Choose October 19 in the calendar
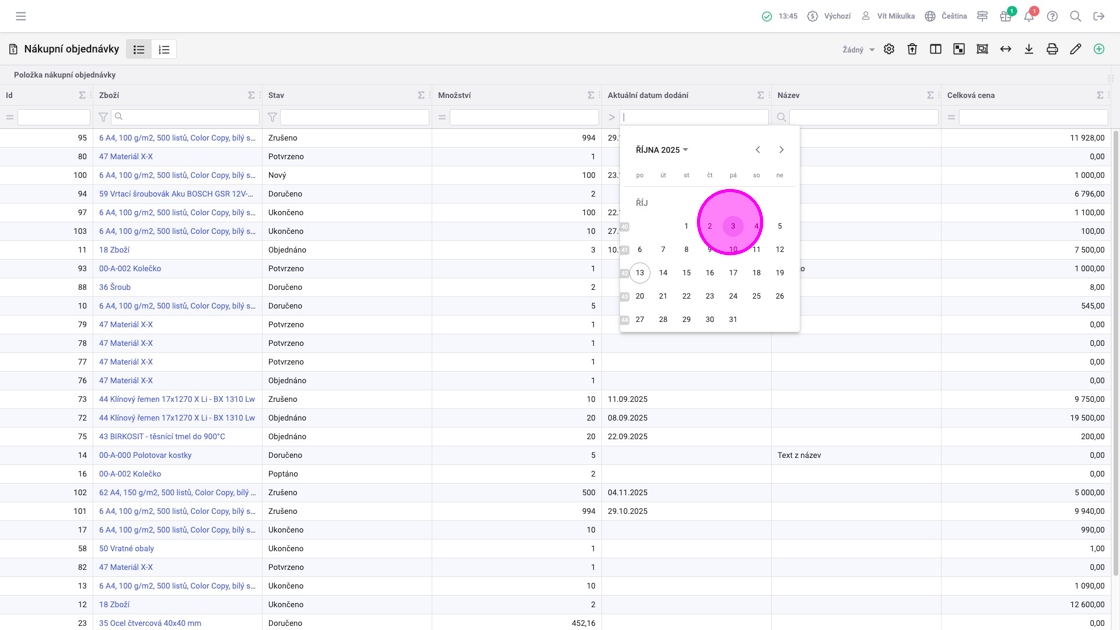The height and width of the screenshot is (630, 1120). 780,273
